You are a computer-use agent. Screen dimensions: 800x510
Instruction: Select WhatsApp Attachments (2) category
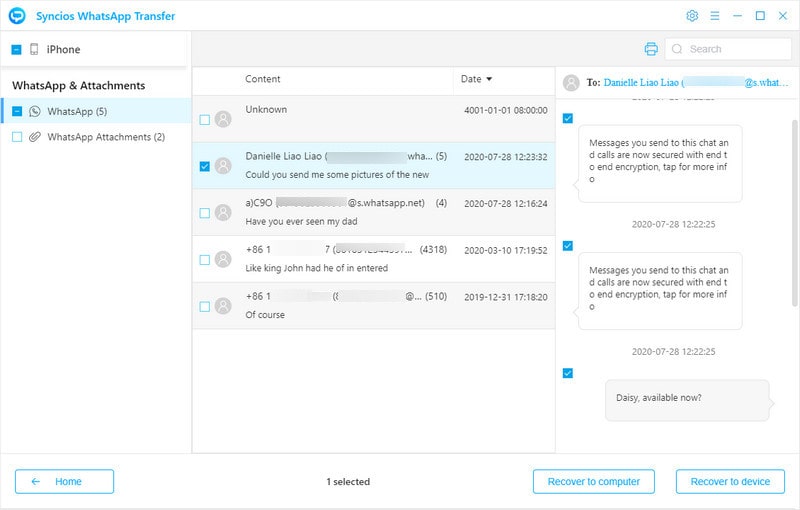pyautogui.click(x=96, y=137)
